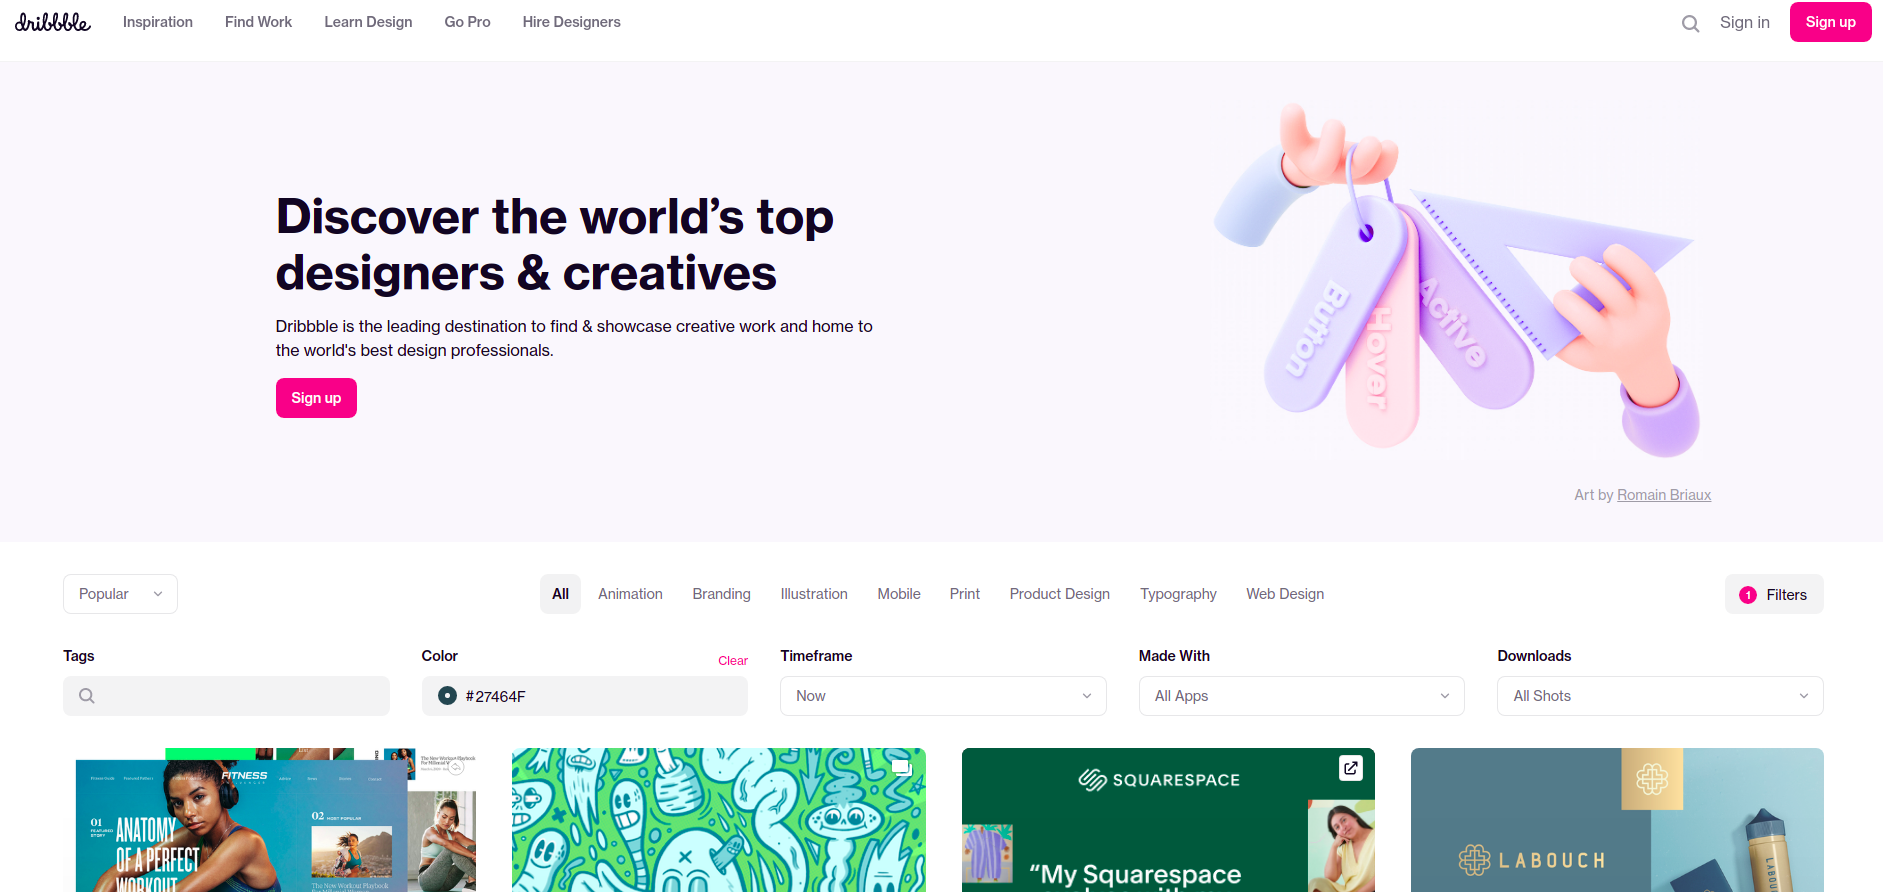Open the Dribbble logo home link
The image size is (1883, 892).
pos(52,22)
